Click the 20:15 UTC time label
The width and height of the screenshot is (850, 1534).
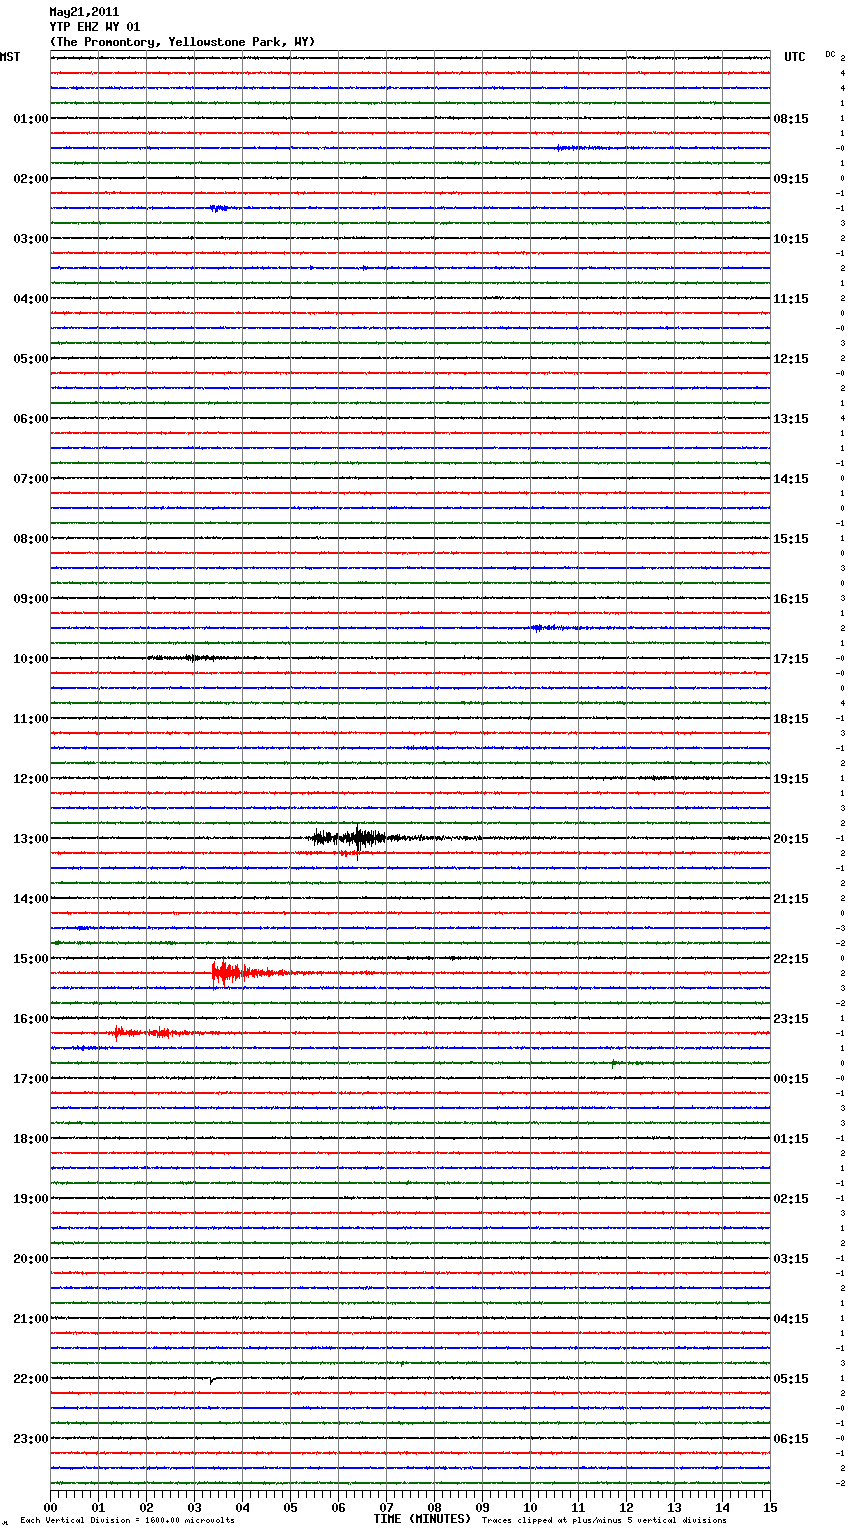click(791, 839)
